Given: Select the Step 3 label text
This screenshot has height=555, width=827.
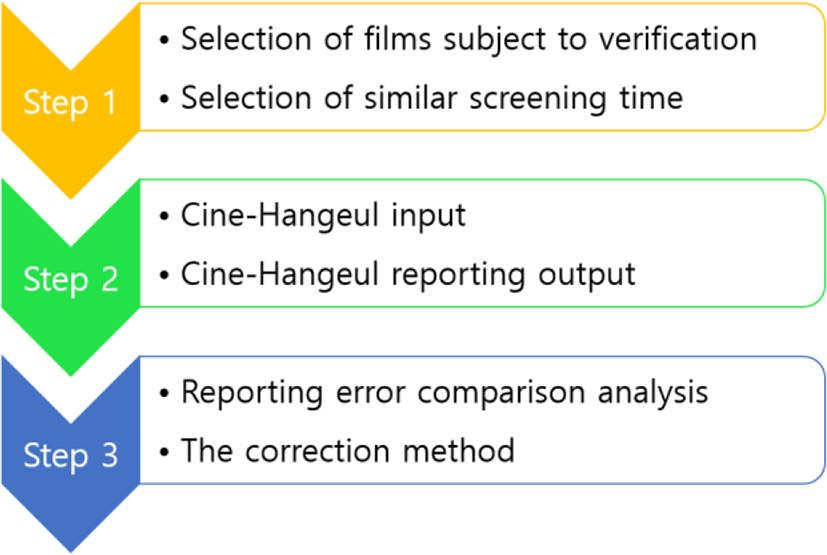Looking at the screenshot, I should tap(71, 455).
